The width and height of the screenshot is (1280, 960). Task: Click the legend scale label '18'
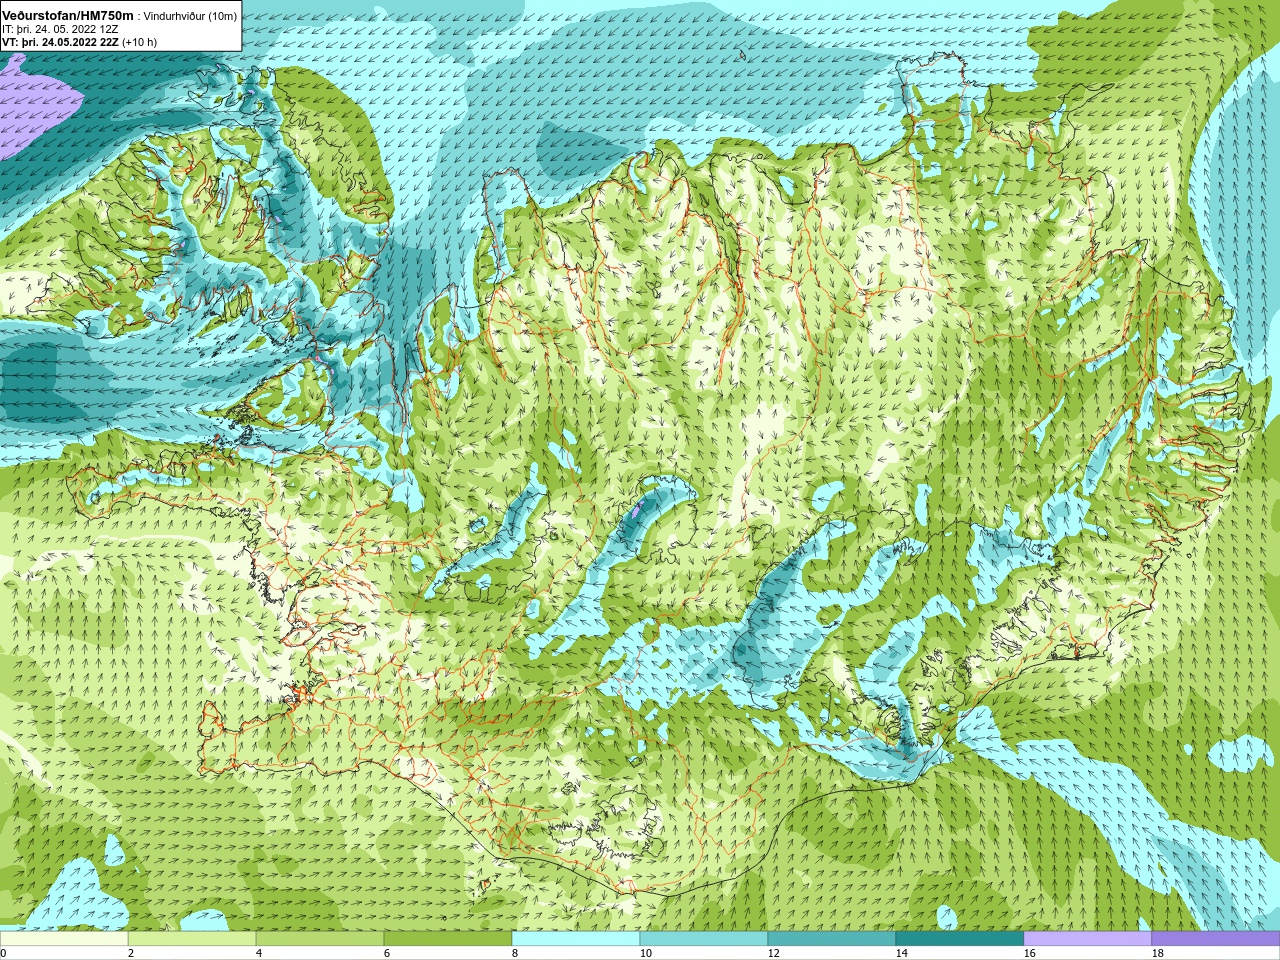[x=1157, y=953]
